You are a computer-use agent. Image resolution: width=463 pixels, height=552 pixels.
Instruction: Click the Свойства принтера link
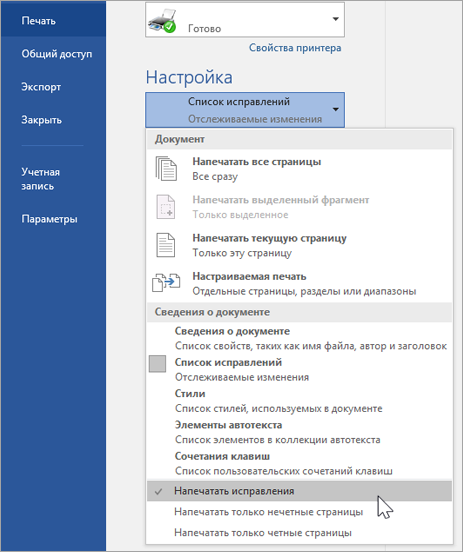point(295,48)
